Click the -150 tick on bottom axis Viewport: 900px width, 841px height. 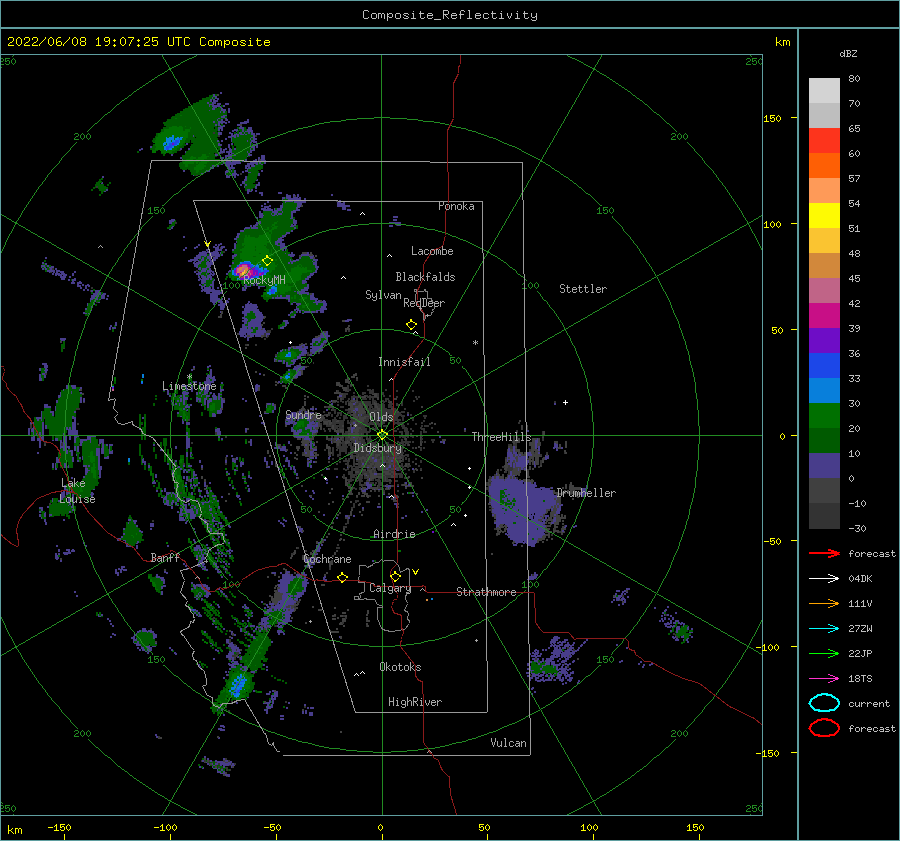point(59,827)
